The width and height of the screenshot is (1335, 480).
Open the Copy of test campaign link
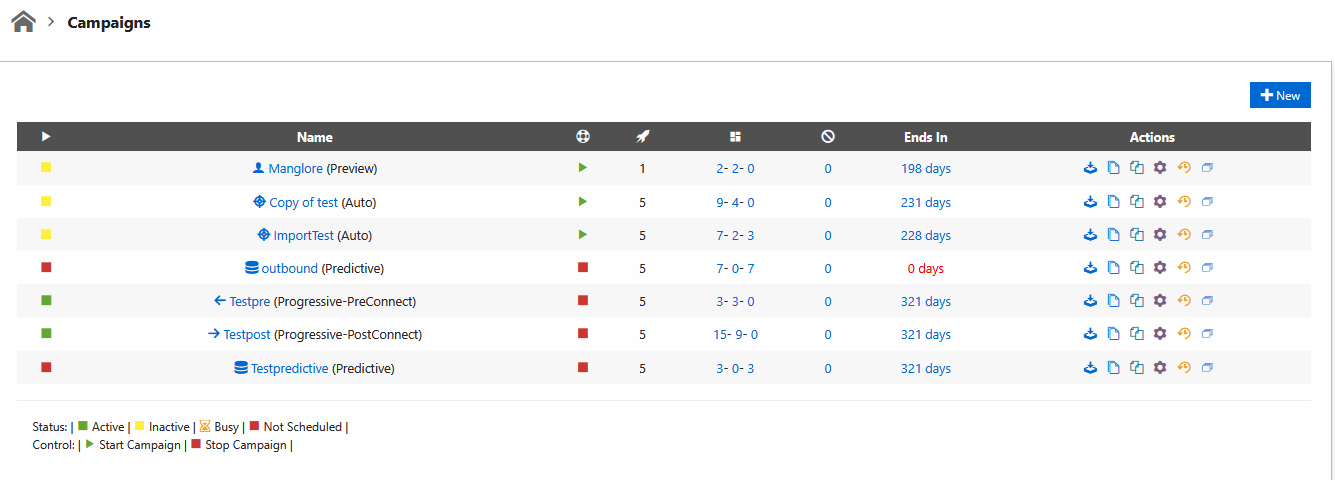click(304, 202)
